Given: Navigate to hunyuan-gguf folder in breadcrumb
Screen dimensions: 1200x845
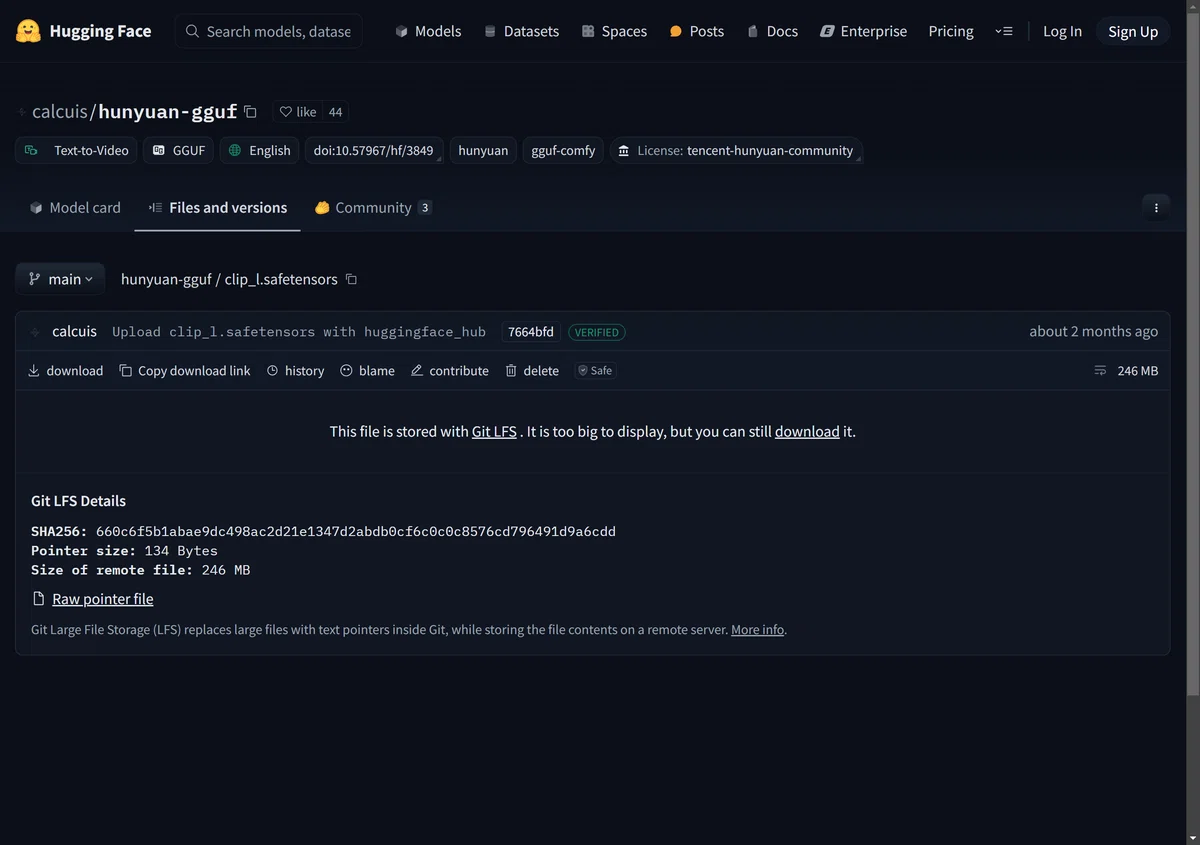Looking at the screenshot, I should (x=166, y=279).
